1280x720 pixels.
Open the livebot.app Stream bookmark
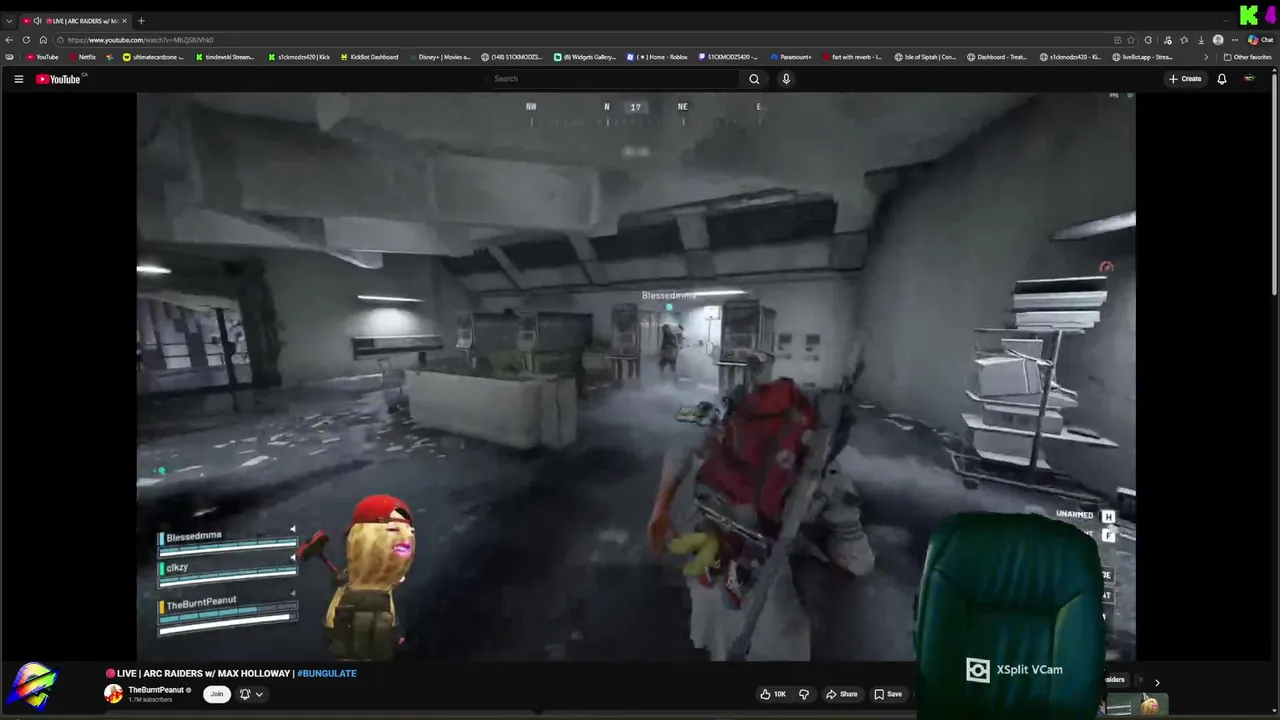[1143, 57]
